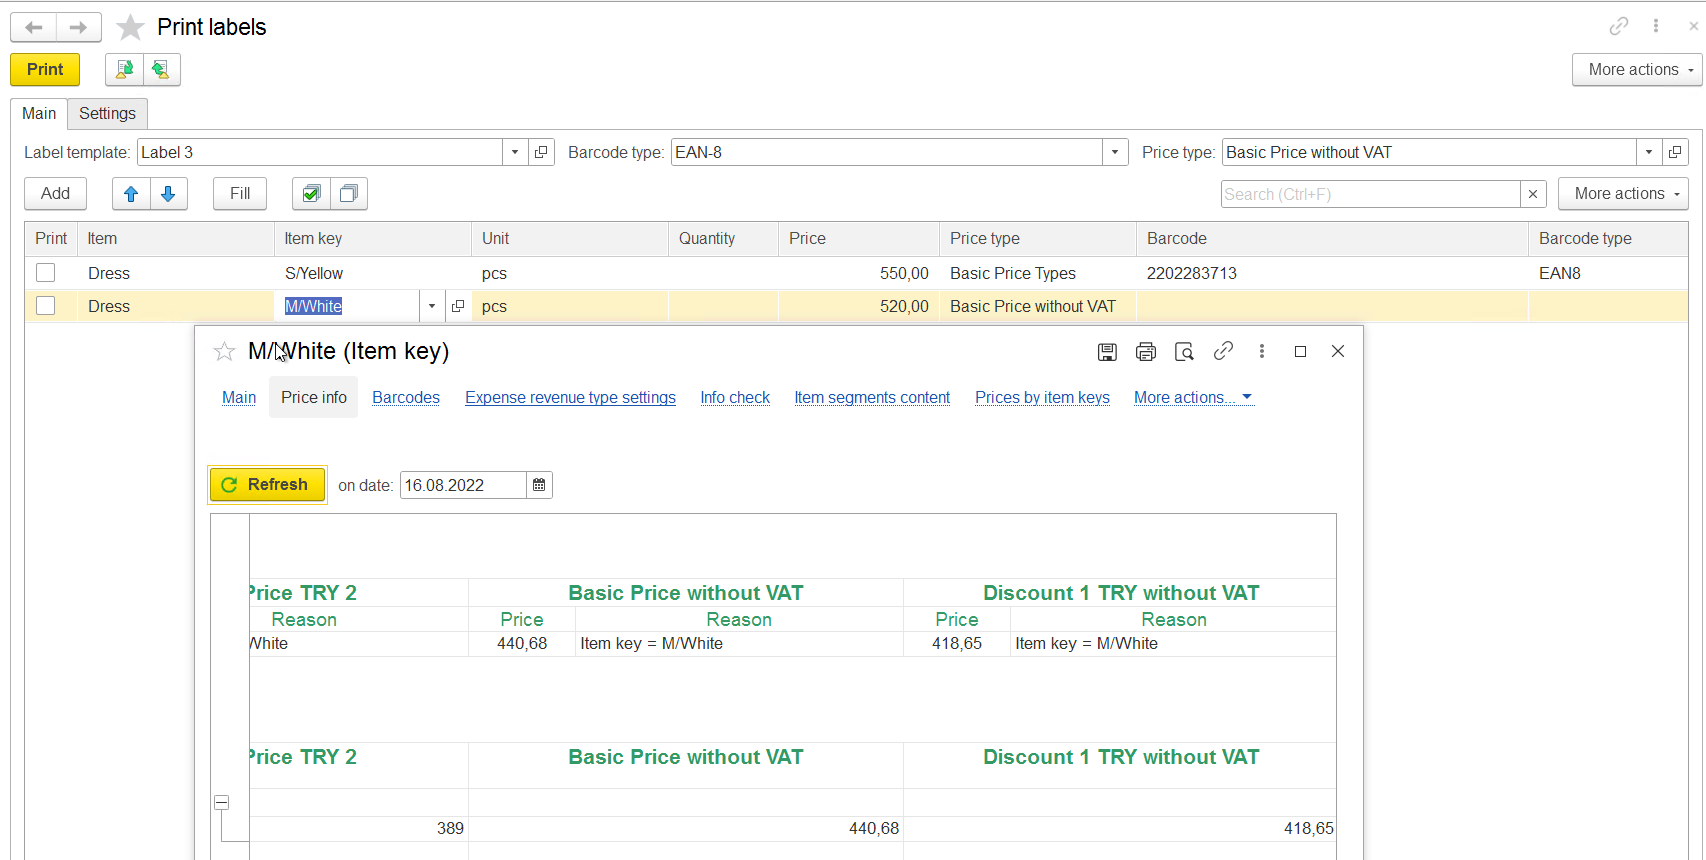The width and height of the screenshot is (1706, 860).
Task: Save the M/White report with diskette icon
Action: [1107, 351]
